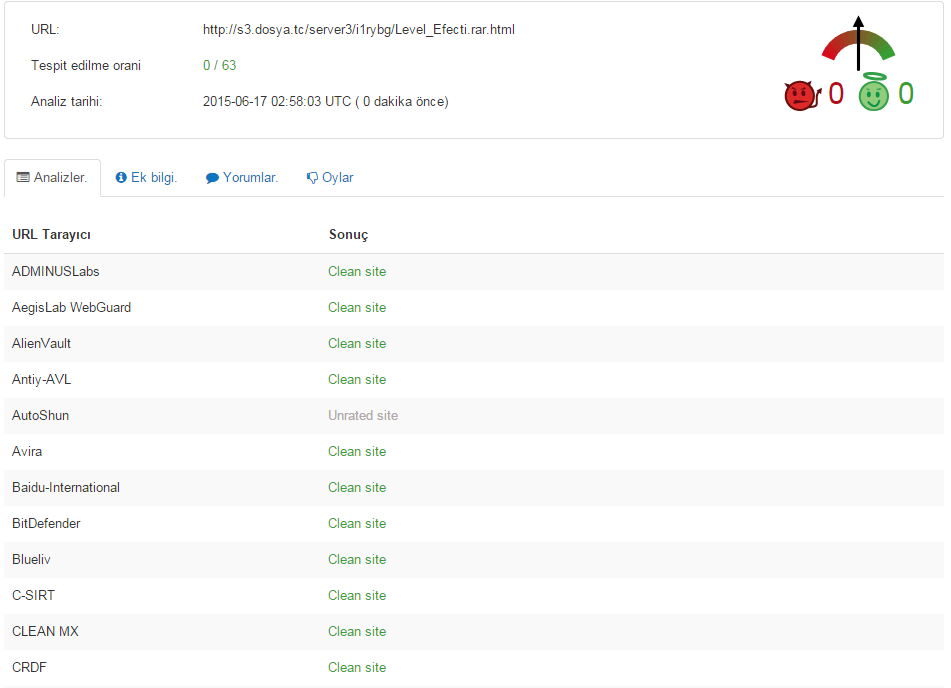The width and height of the screenshot is (951, 688).
Task: Click Clean site result for Baidu-International
Action: (x=357, y=487)
